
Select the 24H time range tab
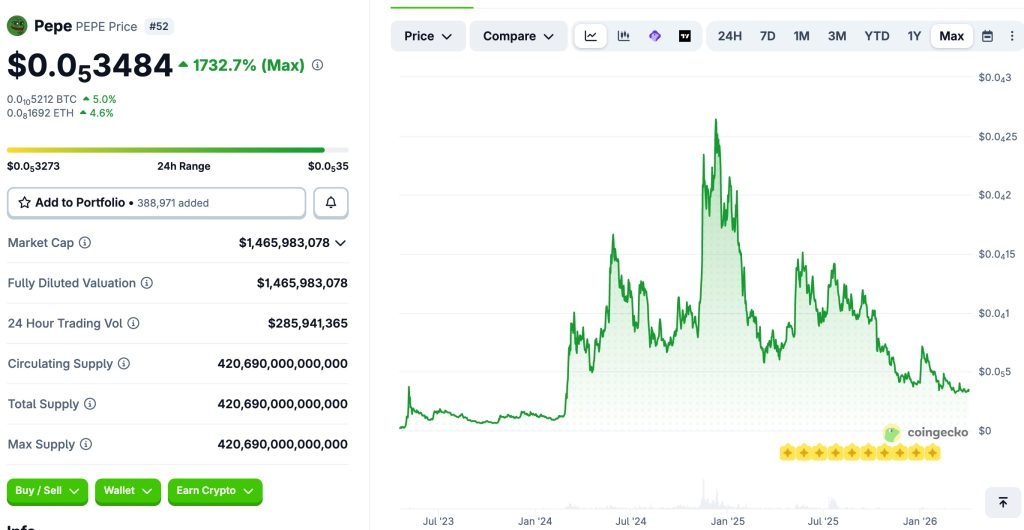(x=729, y=37)
